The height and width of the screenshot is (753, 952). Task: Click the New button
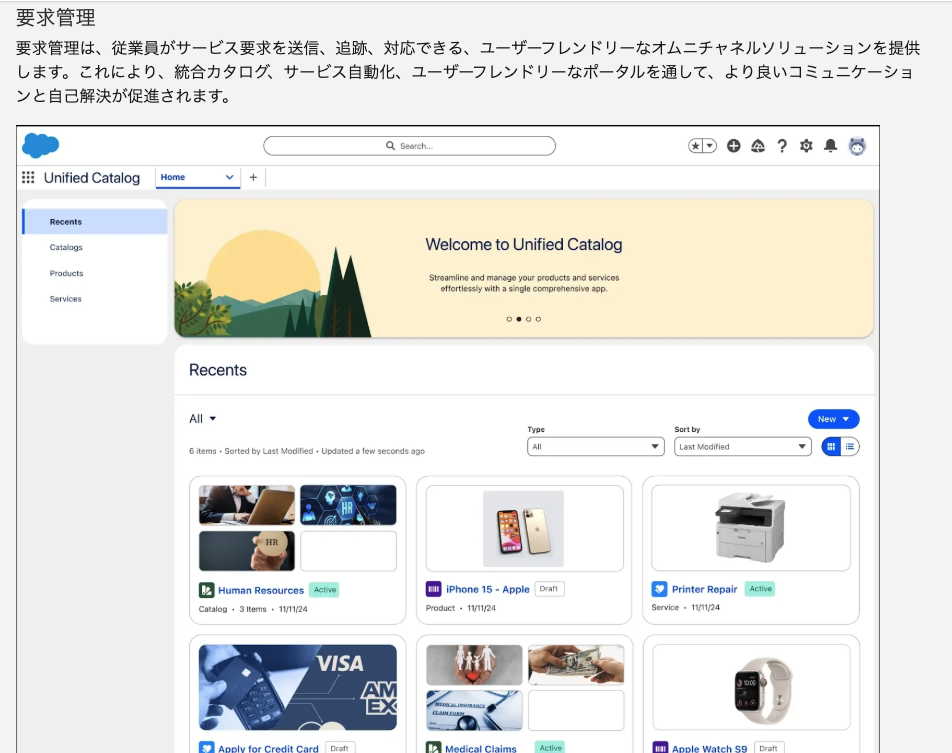[x=833, y=419]
